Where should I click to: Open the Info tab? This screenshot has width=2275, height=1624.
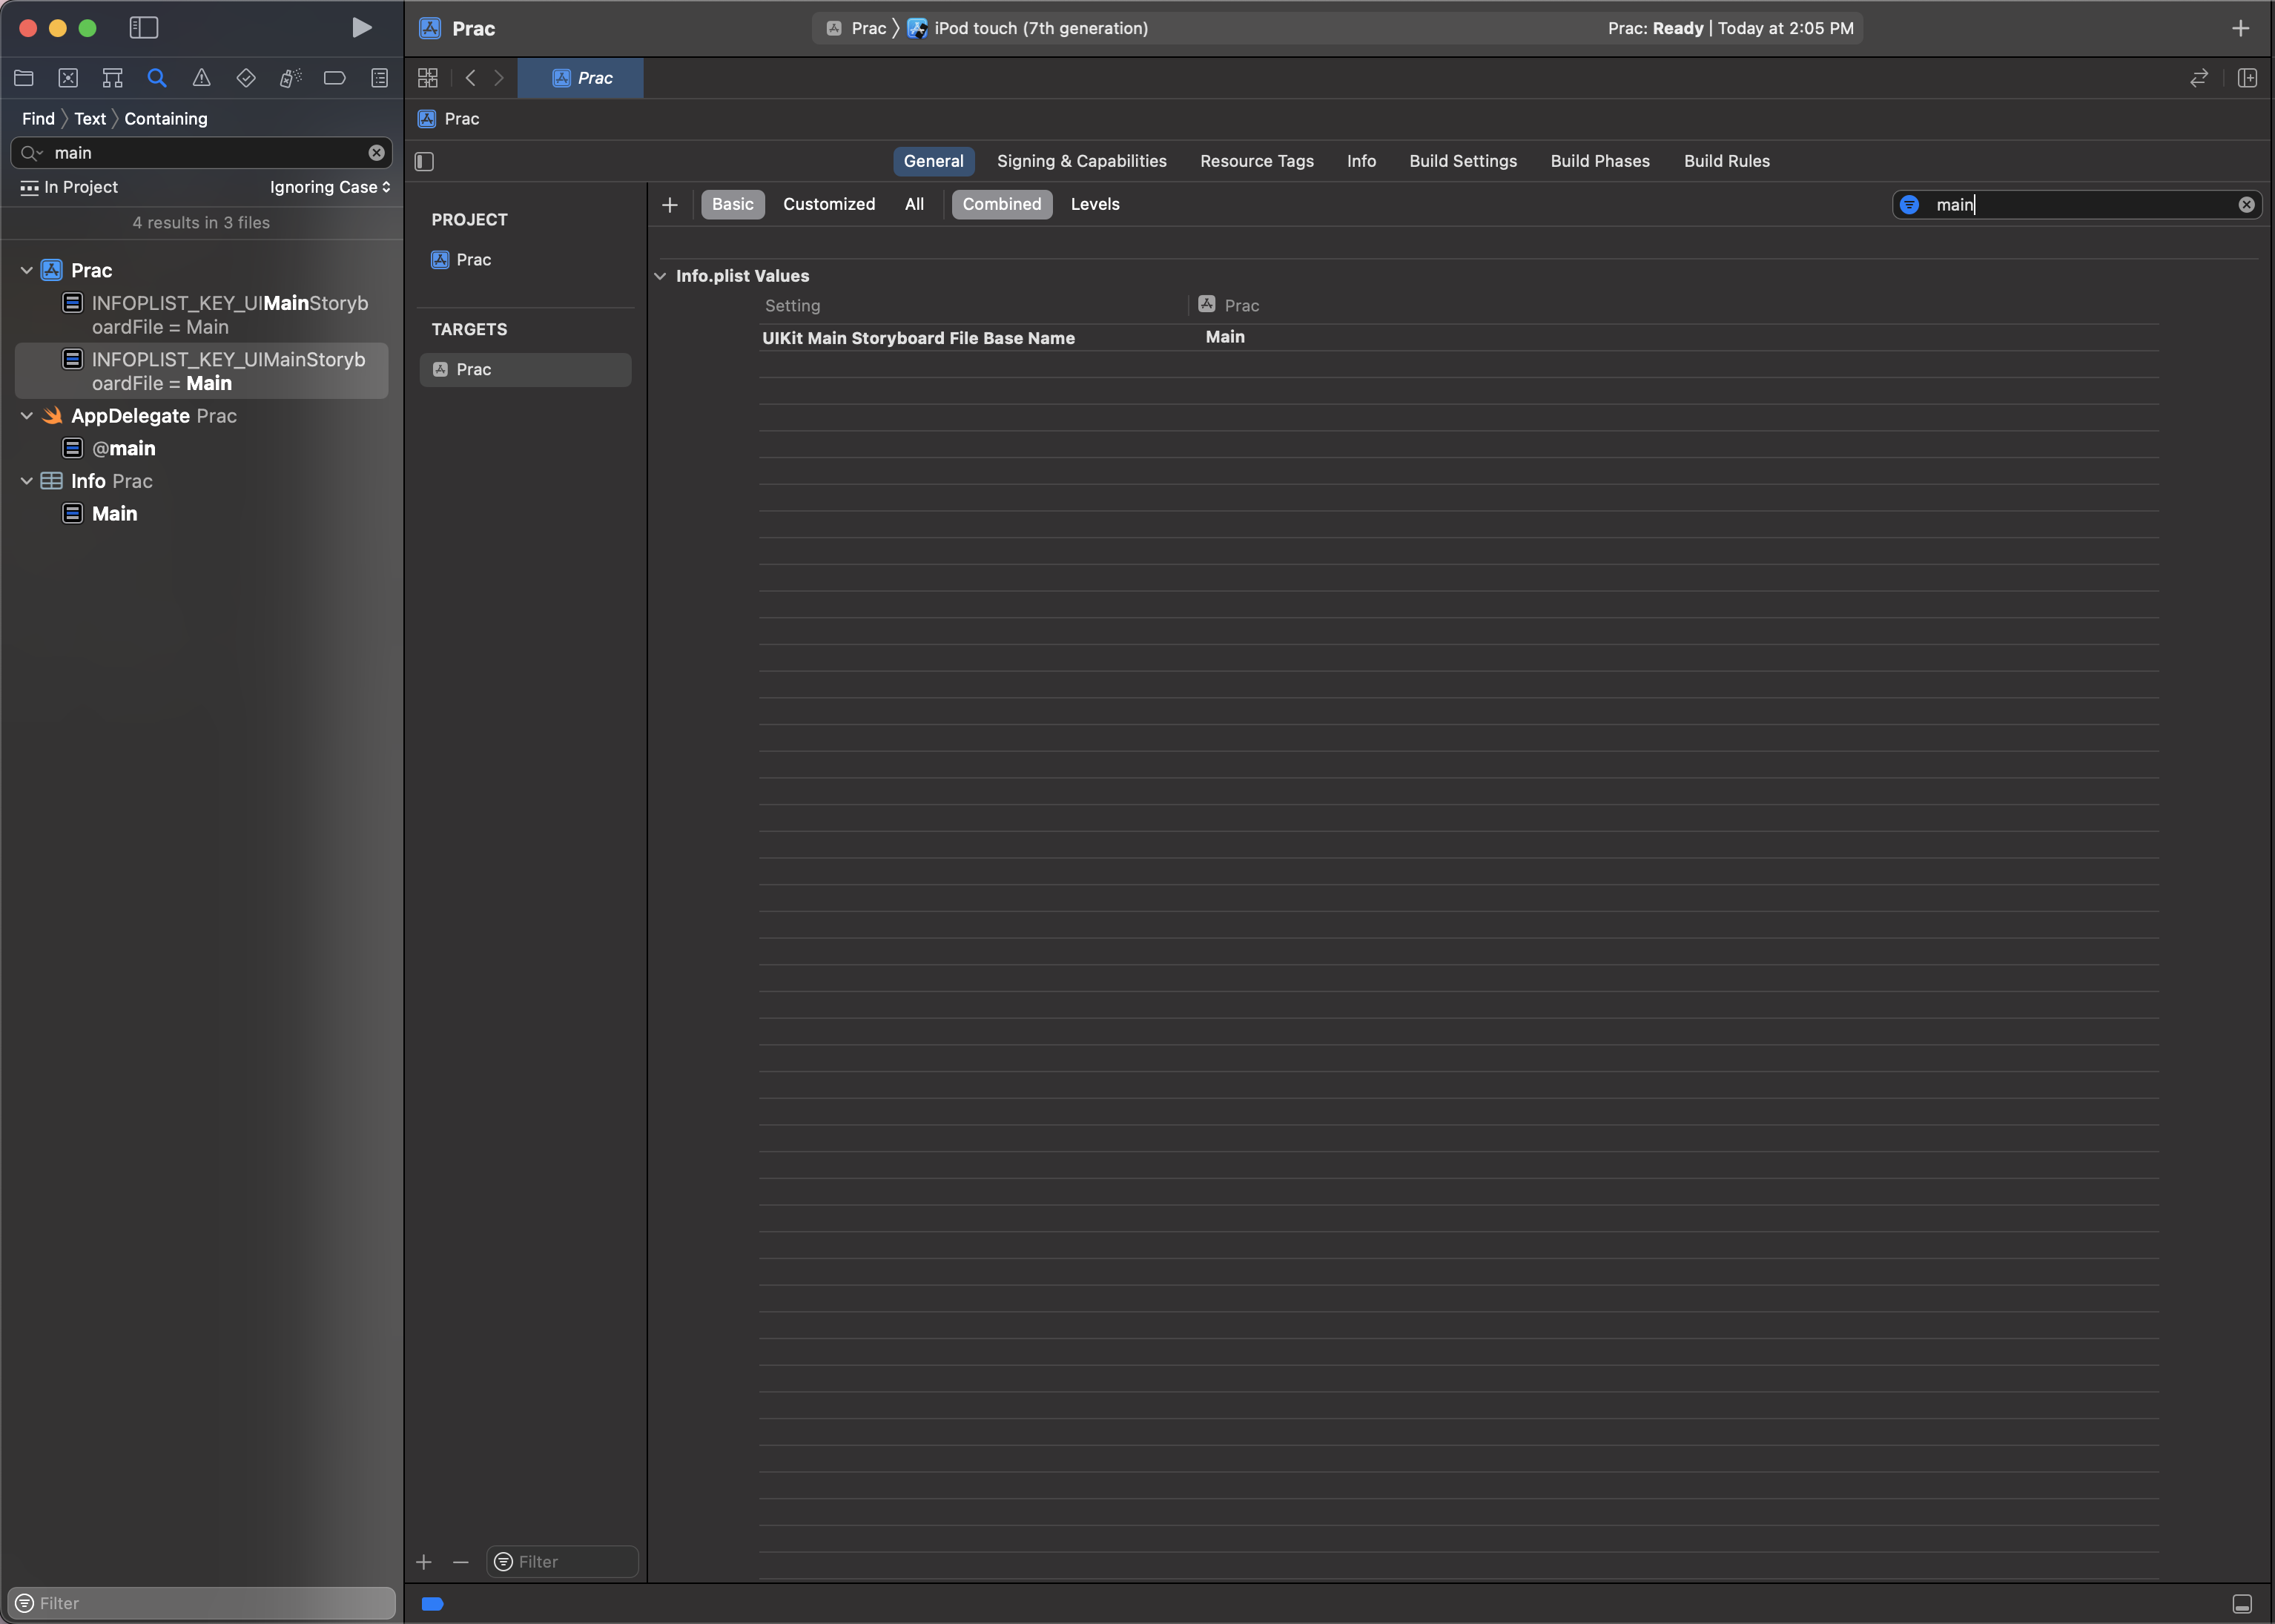[x=1361, y=161]
